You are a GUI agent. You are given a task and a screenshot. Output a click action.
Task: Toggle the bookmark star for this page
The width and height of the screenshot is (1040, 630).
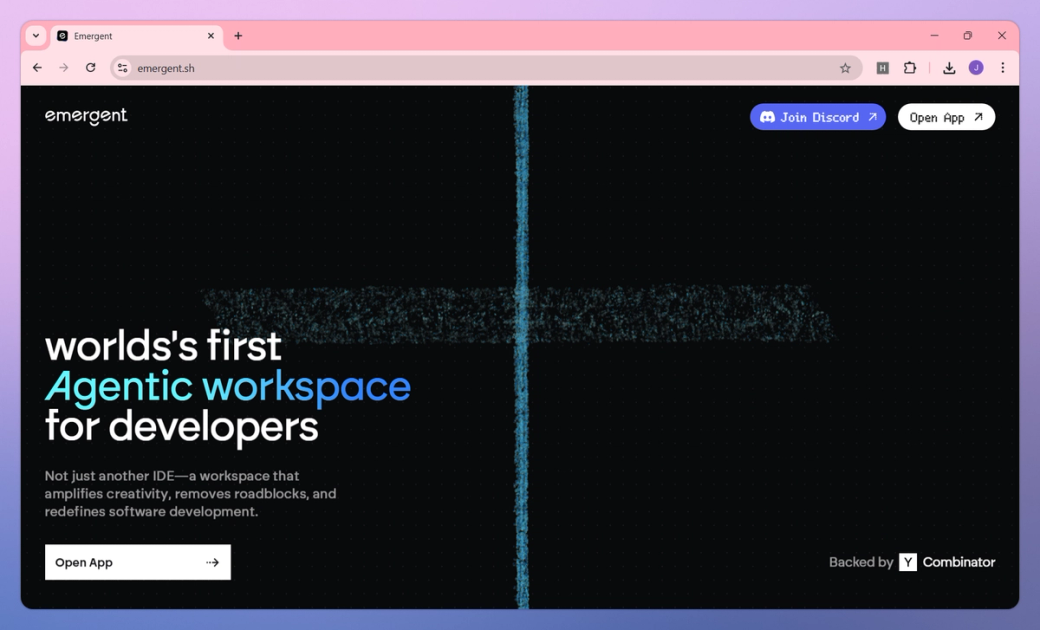[x=844, y=68]
